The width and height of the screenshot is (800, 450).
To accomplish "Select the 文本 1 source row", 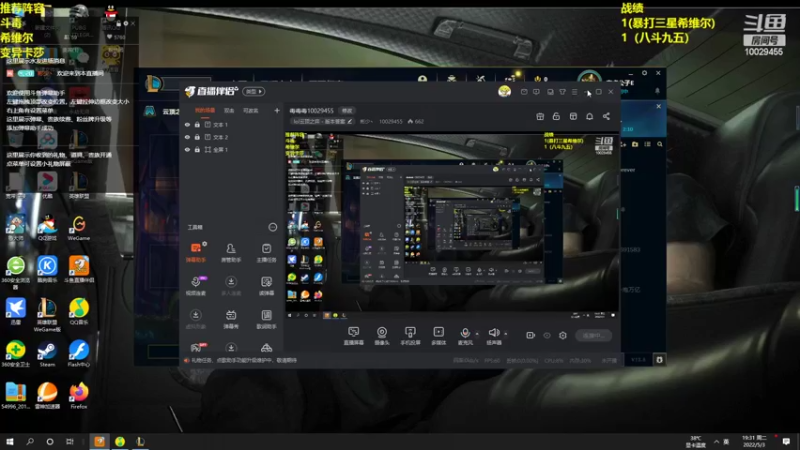I will 232,124.
